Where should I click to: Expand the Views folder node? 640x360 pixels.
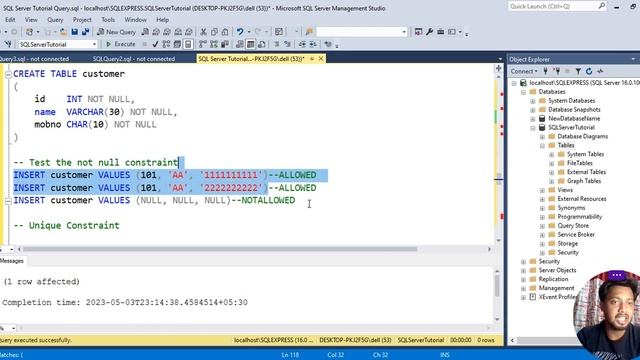[542, 190]
